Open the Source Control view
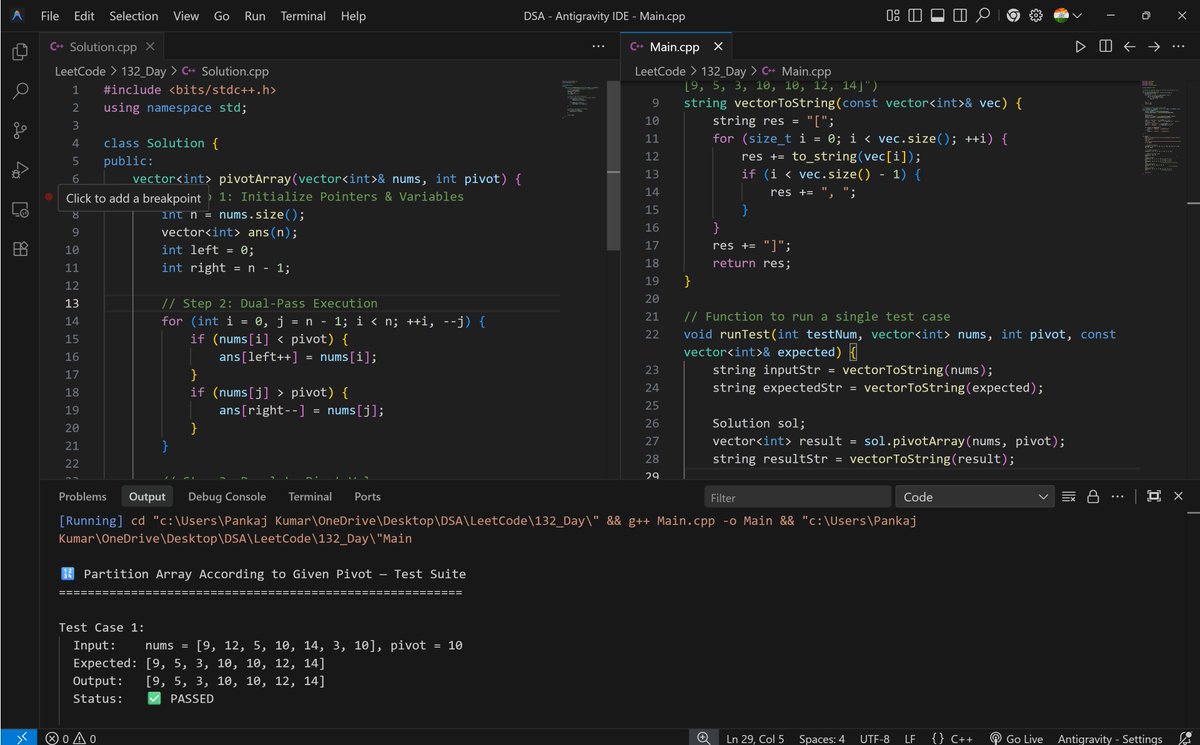This screenshot has width=1200, height=745. (20, 131)
